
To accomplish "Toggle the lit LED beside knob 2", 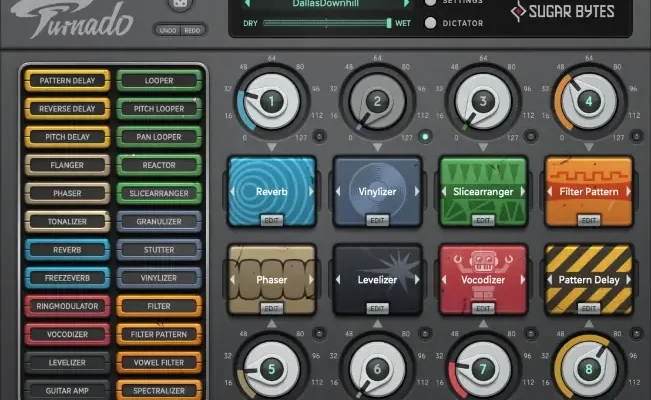I will pyautogui.click(x=425, y=137).
